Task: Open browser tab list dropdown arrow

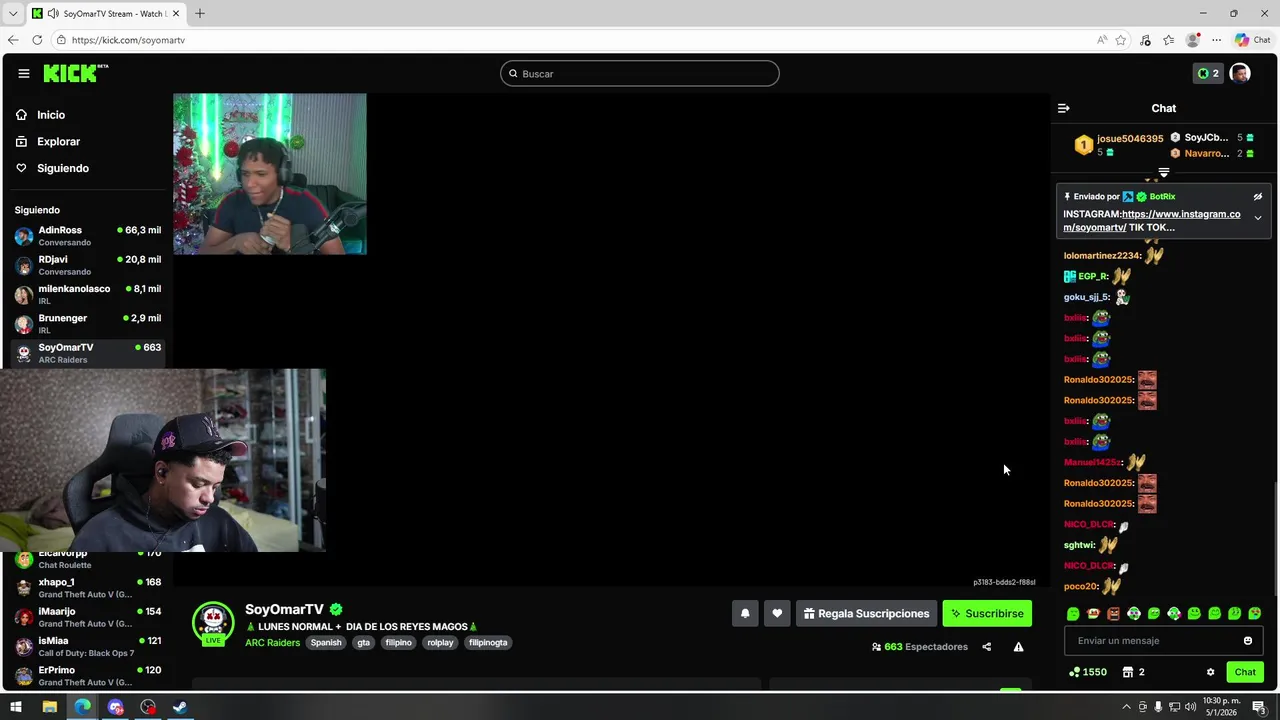Action: click(x=13, y=14)
